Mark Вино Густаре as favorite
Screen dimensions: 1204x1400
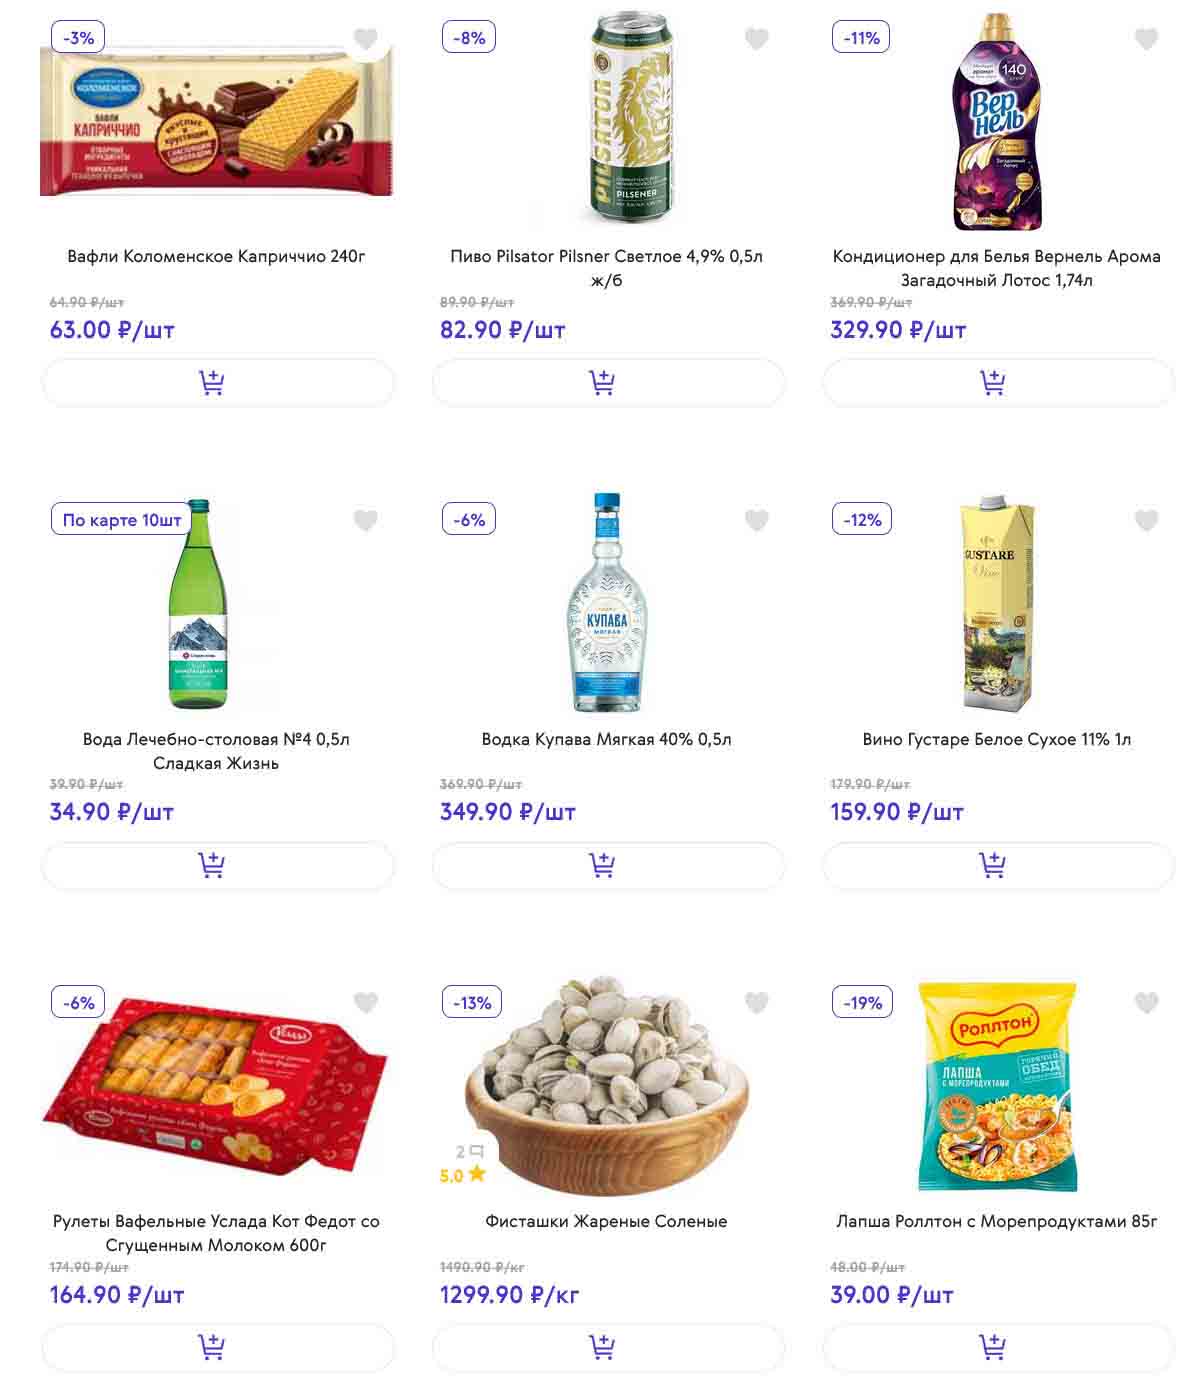1146,520
